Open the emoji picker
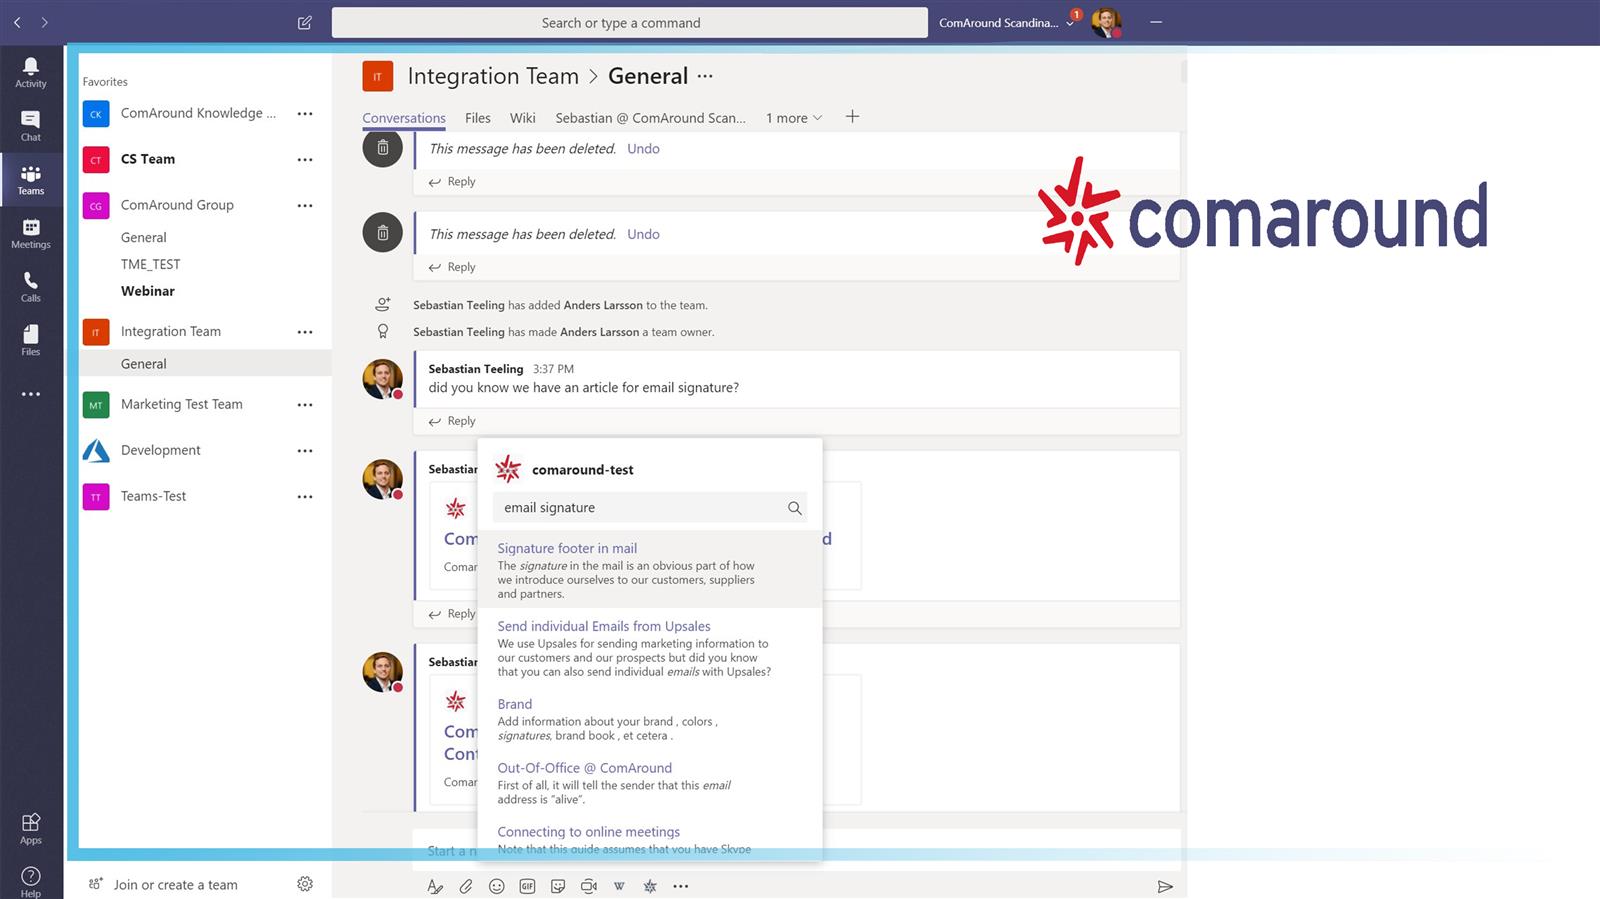1600x899 pixels. [x=496, y=886]
